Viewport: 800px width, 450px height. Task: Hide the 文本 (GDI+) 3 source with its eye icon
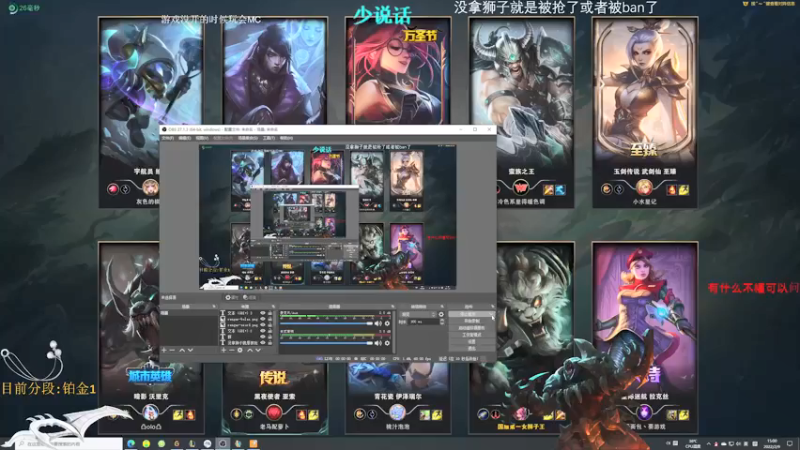[x=263, y=313]
